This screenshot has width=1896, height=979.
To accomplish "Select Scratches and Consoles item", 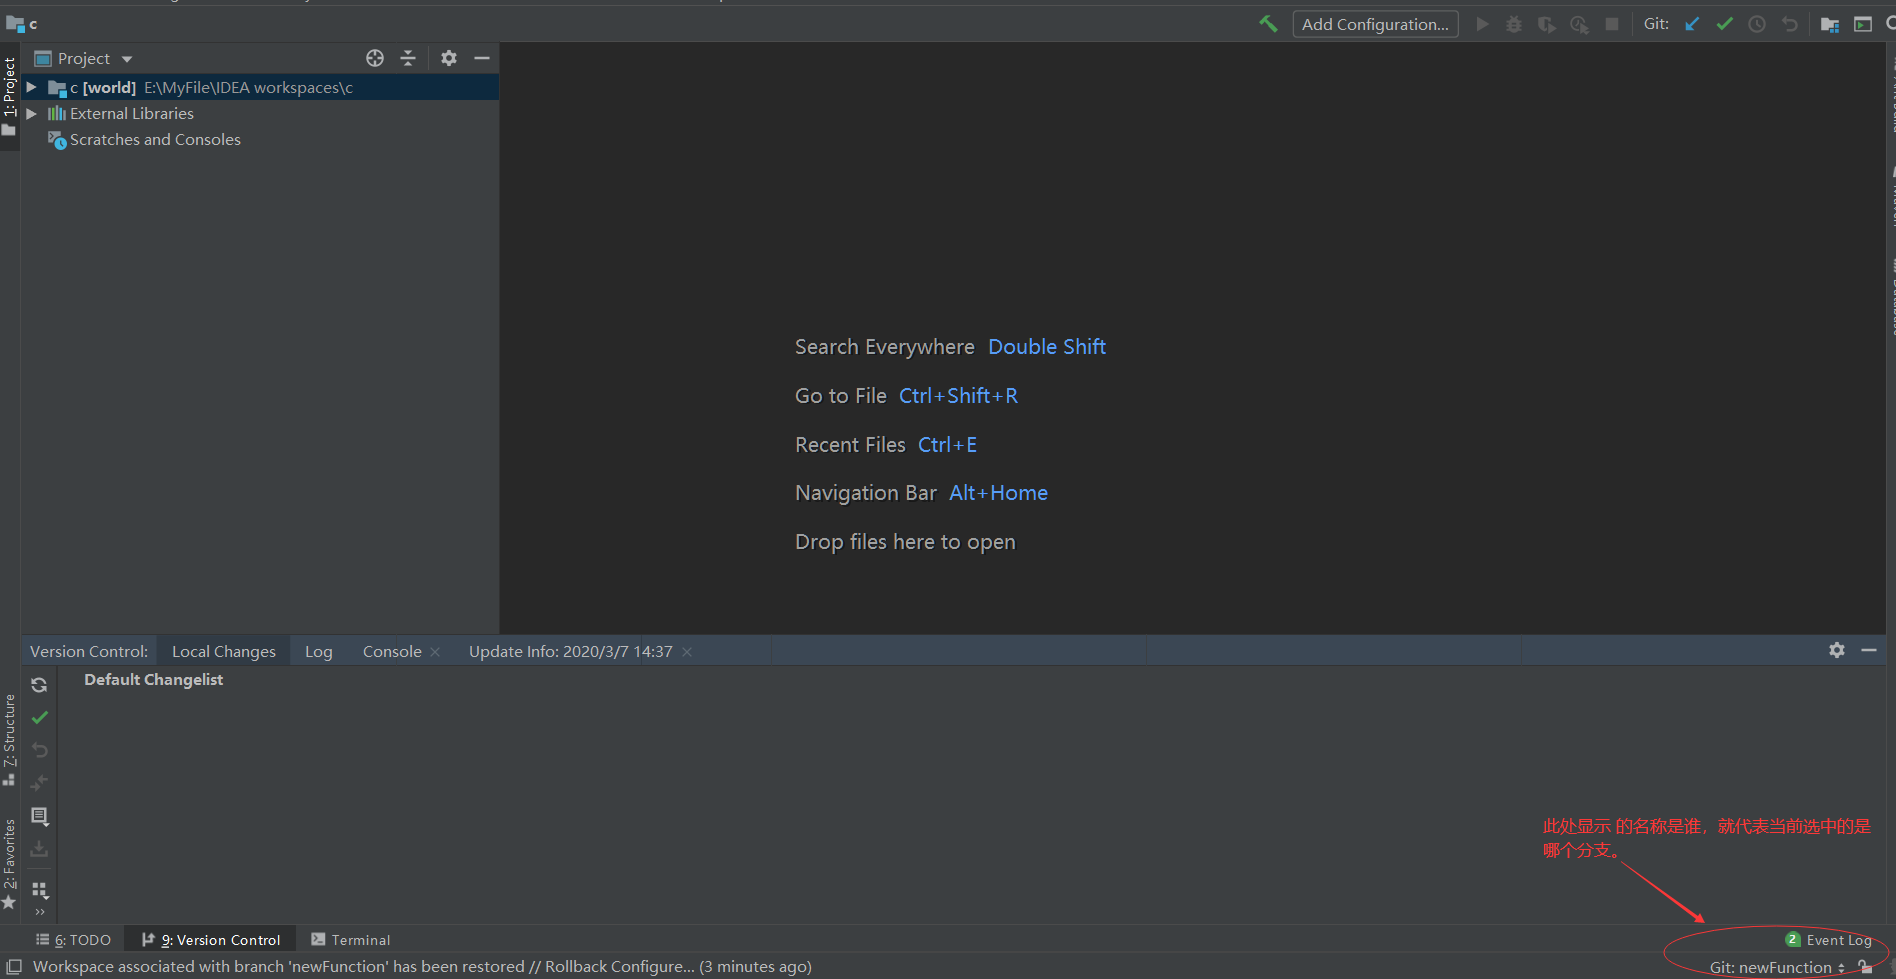I will [x=155, y=140].
